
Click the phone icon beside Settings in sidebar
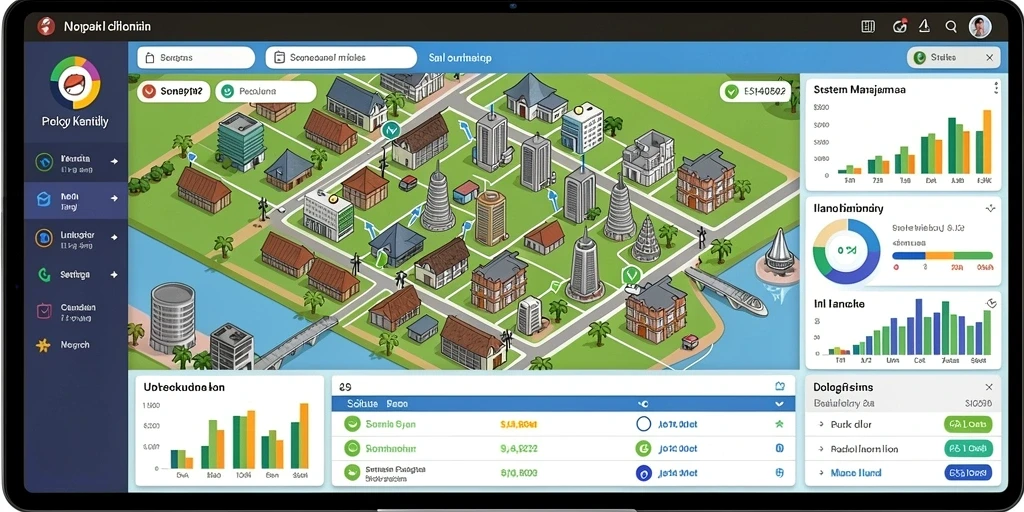point(44,275)
